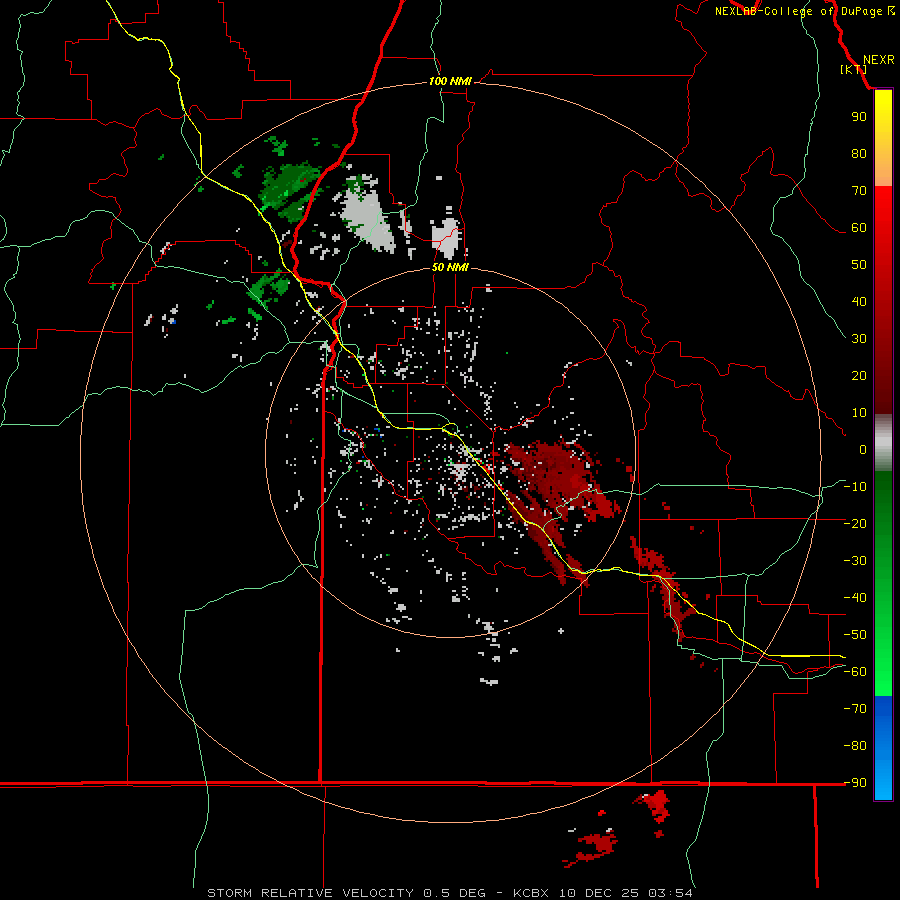Click the large gray echo north of radar
This screenshot has height=900, width=900.
(x=367, y=218)
